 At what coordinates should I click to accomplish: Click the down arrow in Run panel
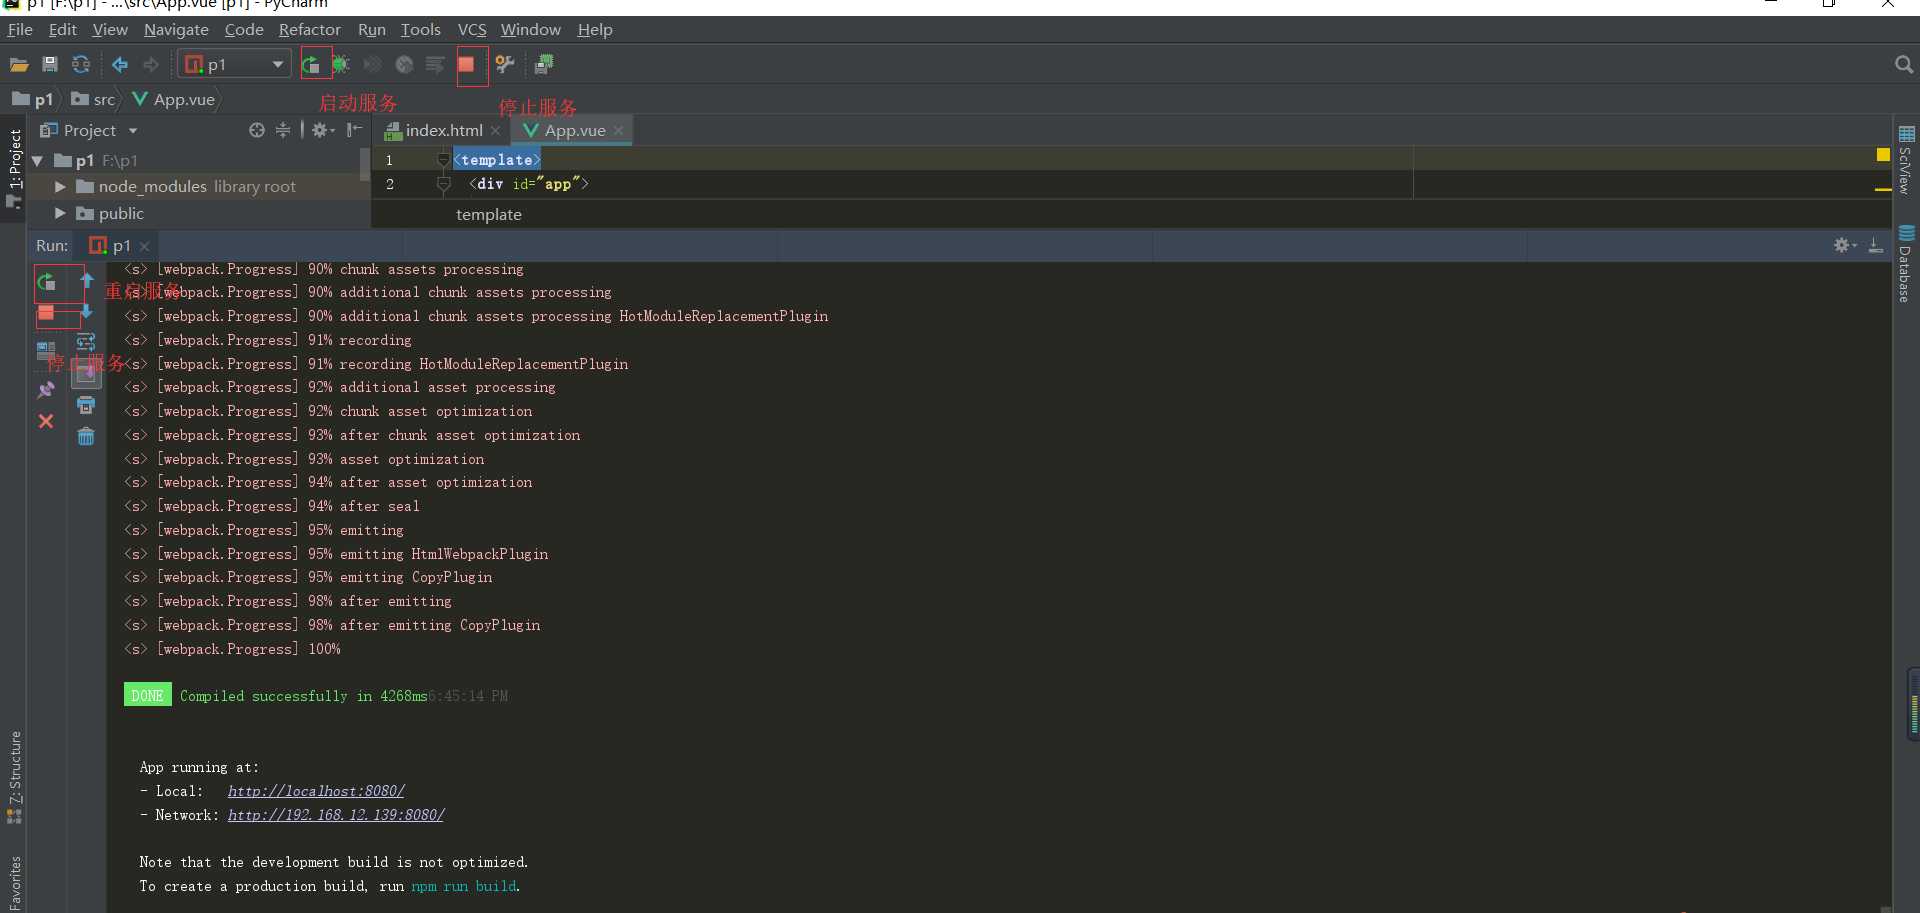click(87, 312)
